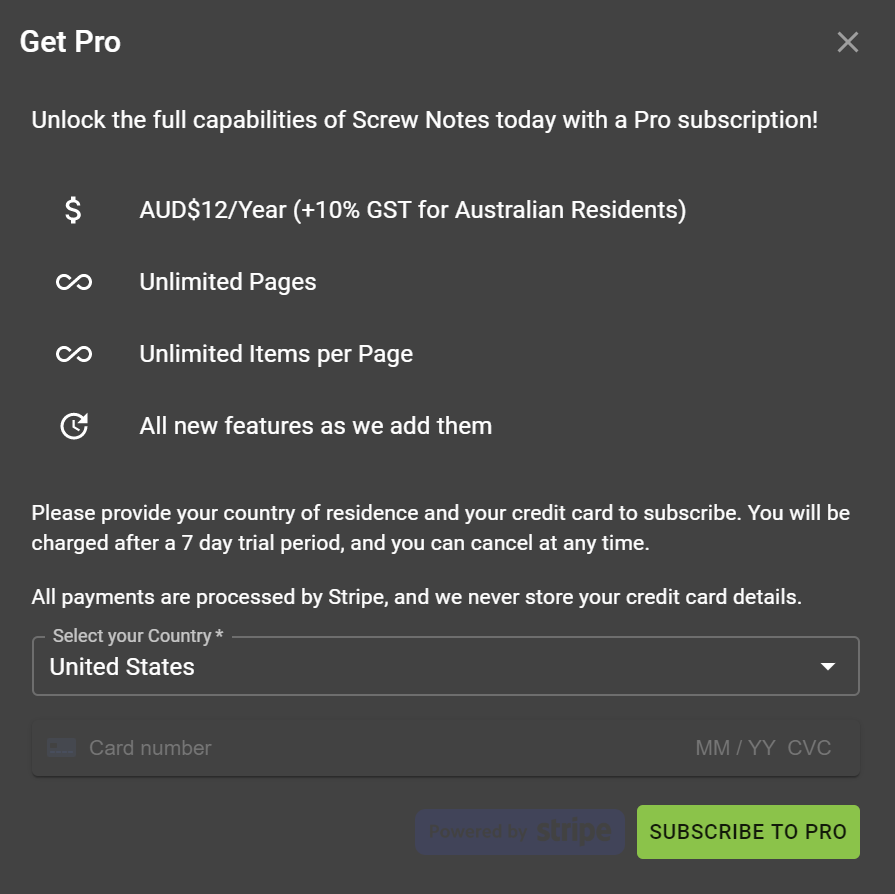The height and width of the screenshot is (894, 895).
Task: Click the infinity icon beside Unlimited Items per Page
Action: [x=74, y=354]
